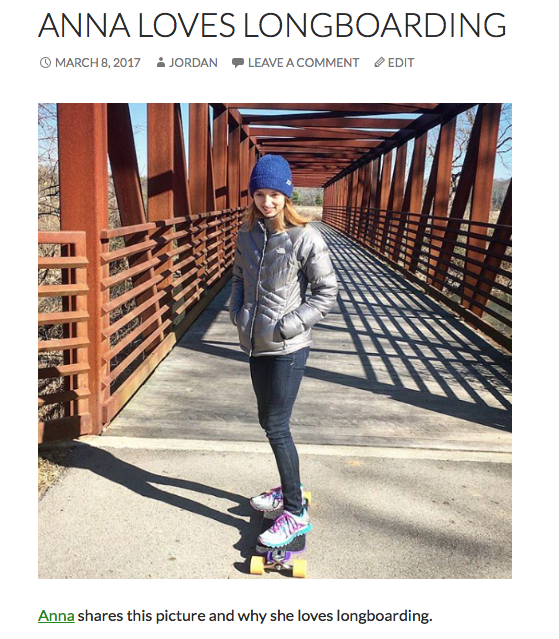
Task: Click the silver puffer jacket in the photo
Action: (x=282, y=289)
